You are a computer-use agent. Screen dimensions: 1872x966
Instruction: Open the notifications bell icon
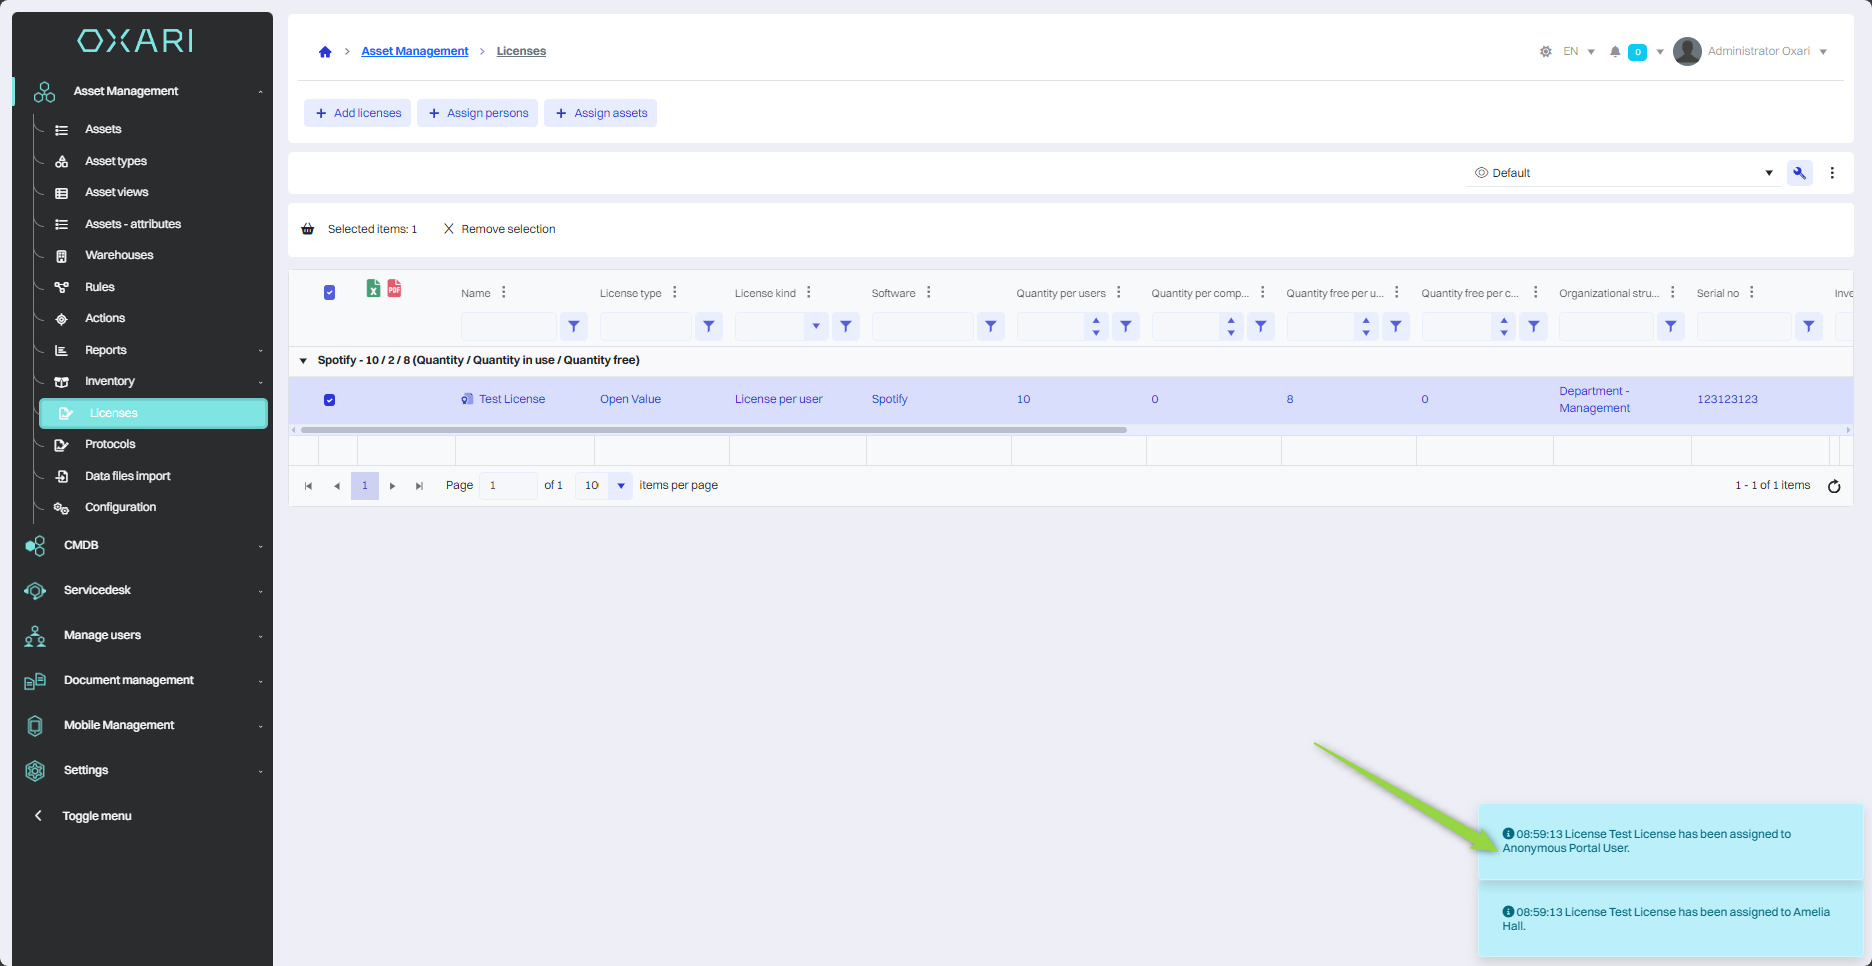click(1615, 52)
